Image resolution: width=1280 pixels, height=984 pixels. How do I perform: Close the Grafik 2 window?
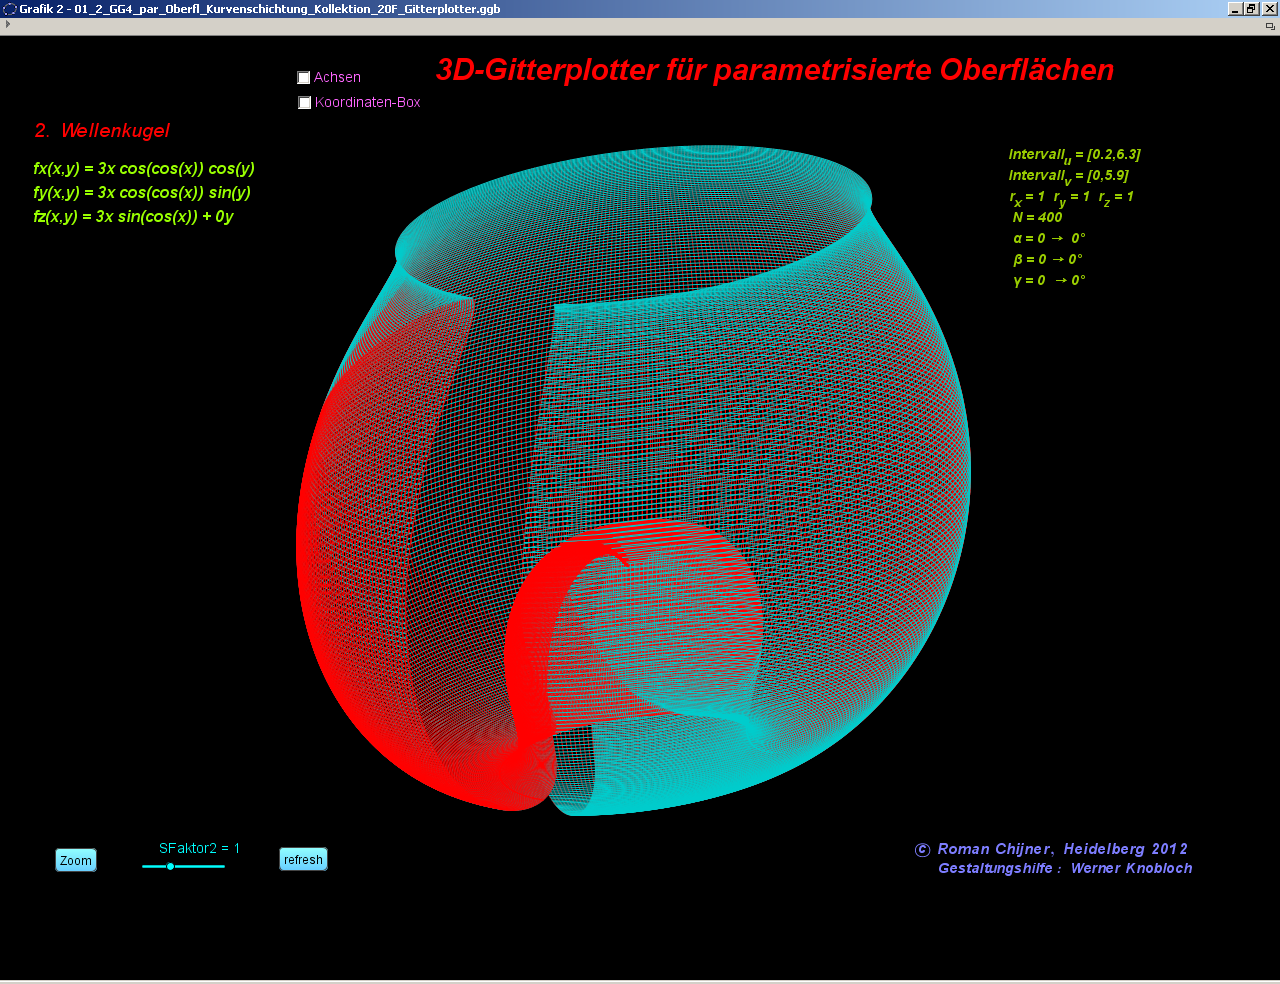click(x=1269, y=9)
